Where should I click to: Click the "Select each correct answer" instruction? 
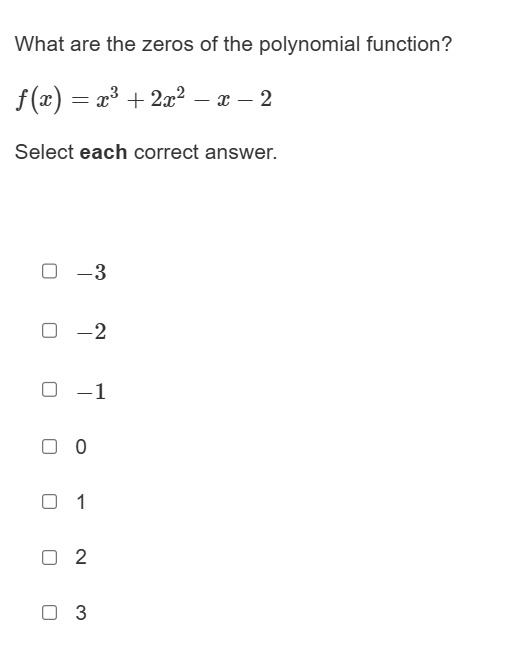[x=146, y=152]
